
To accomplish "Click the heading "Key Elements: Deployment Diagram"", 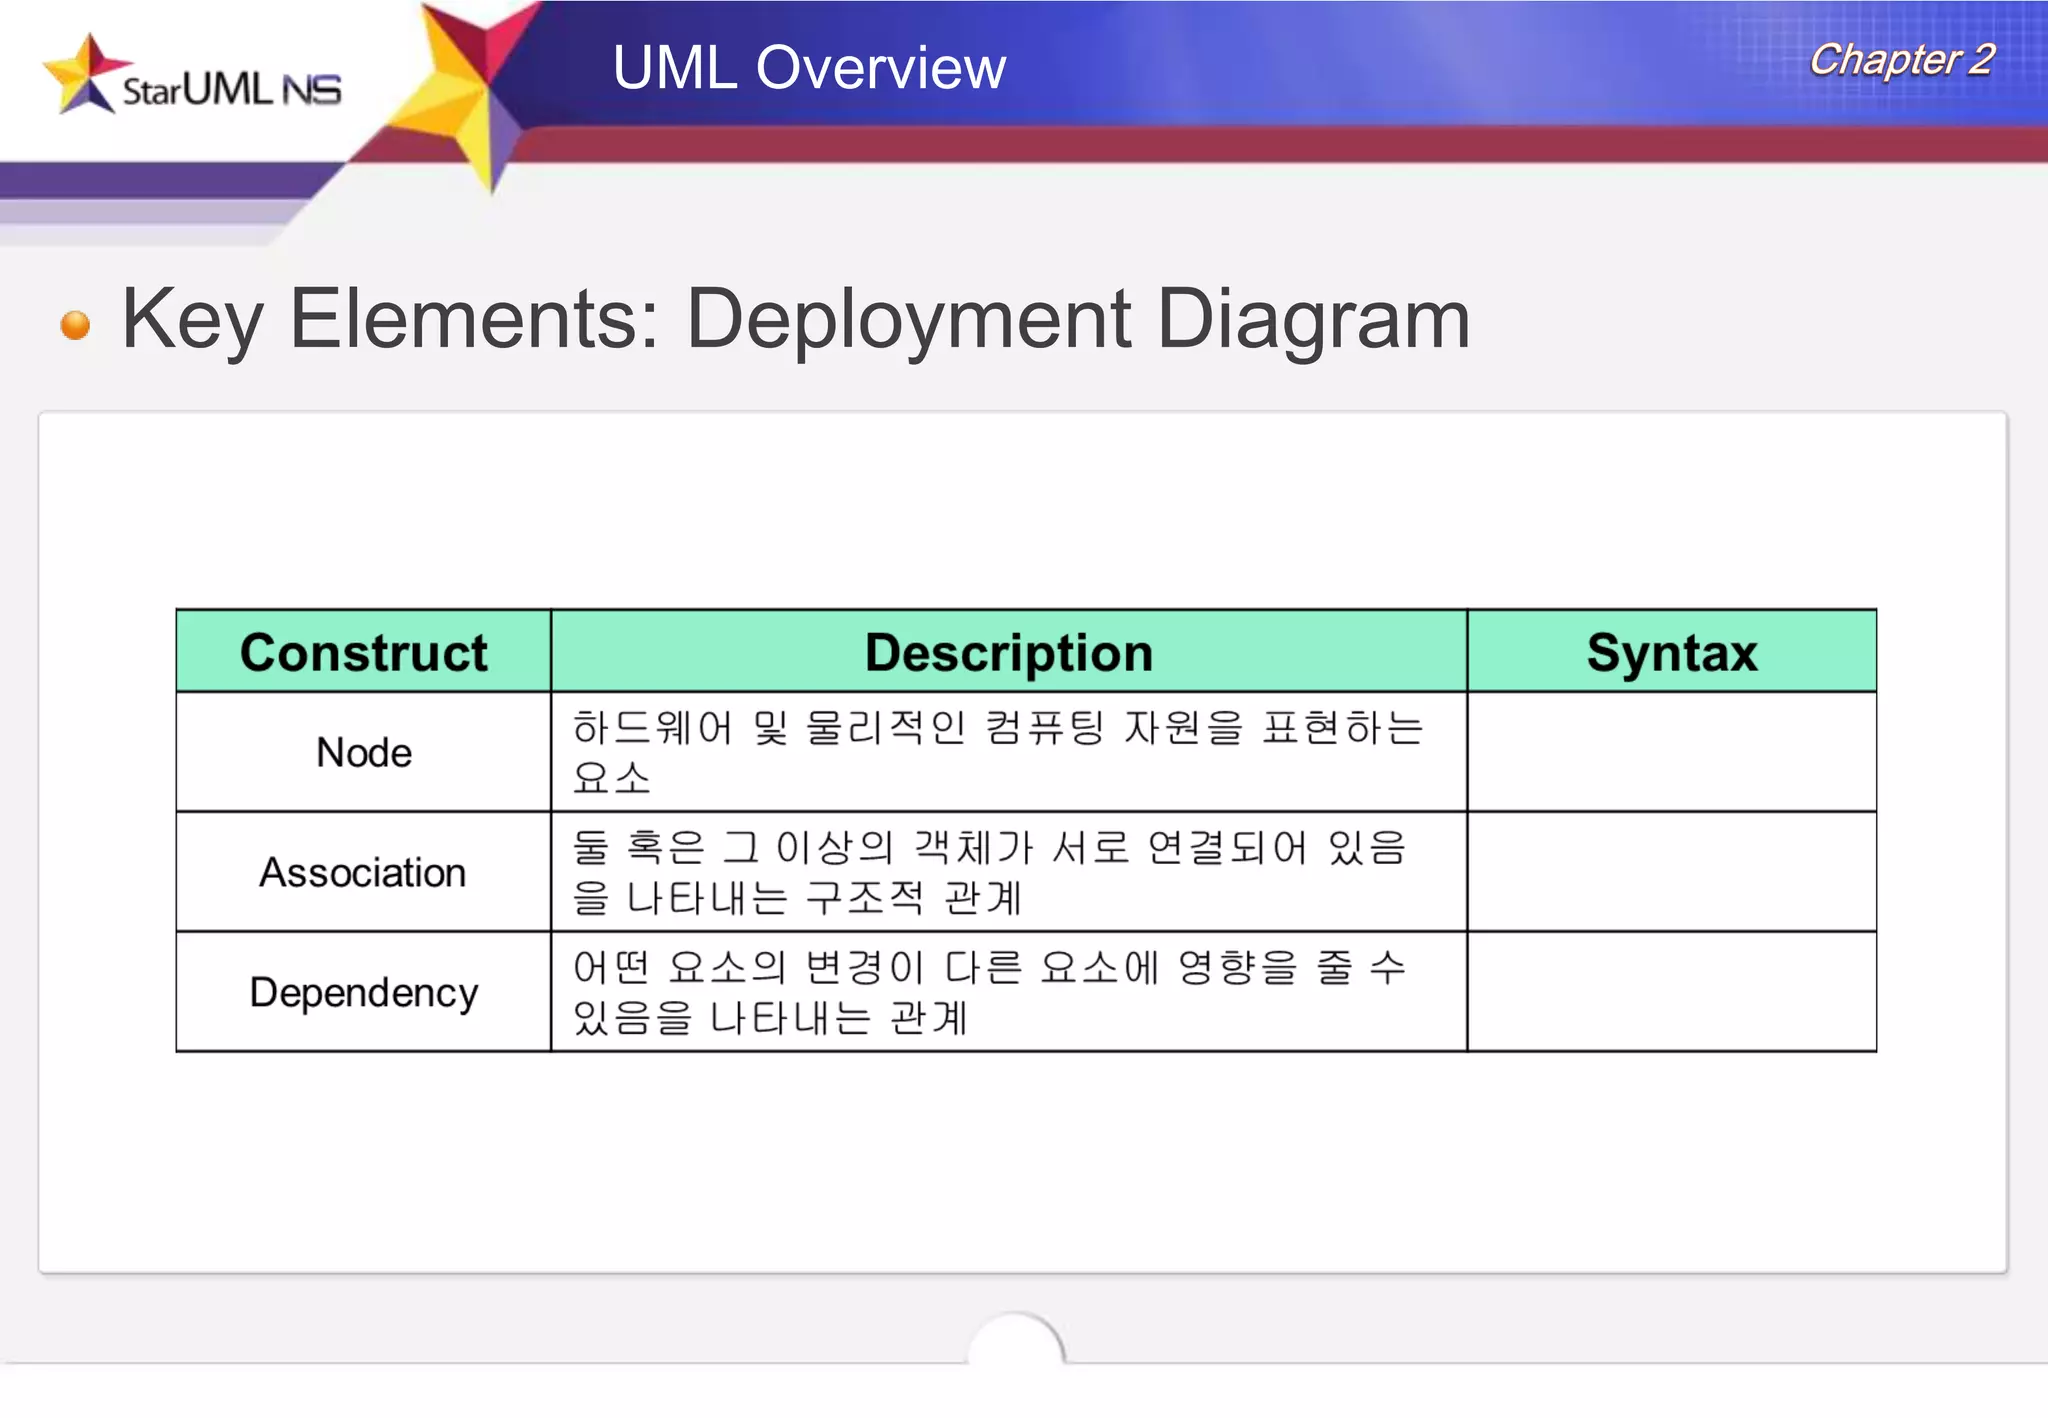I will point(795,320).
